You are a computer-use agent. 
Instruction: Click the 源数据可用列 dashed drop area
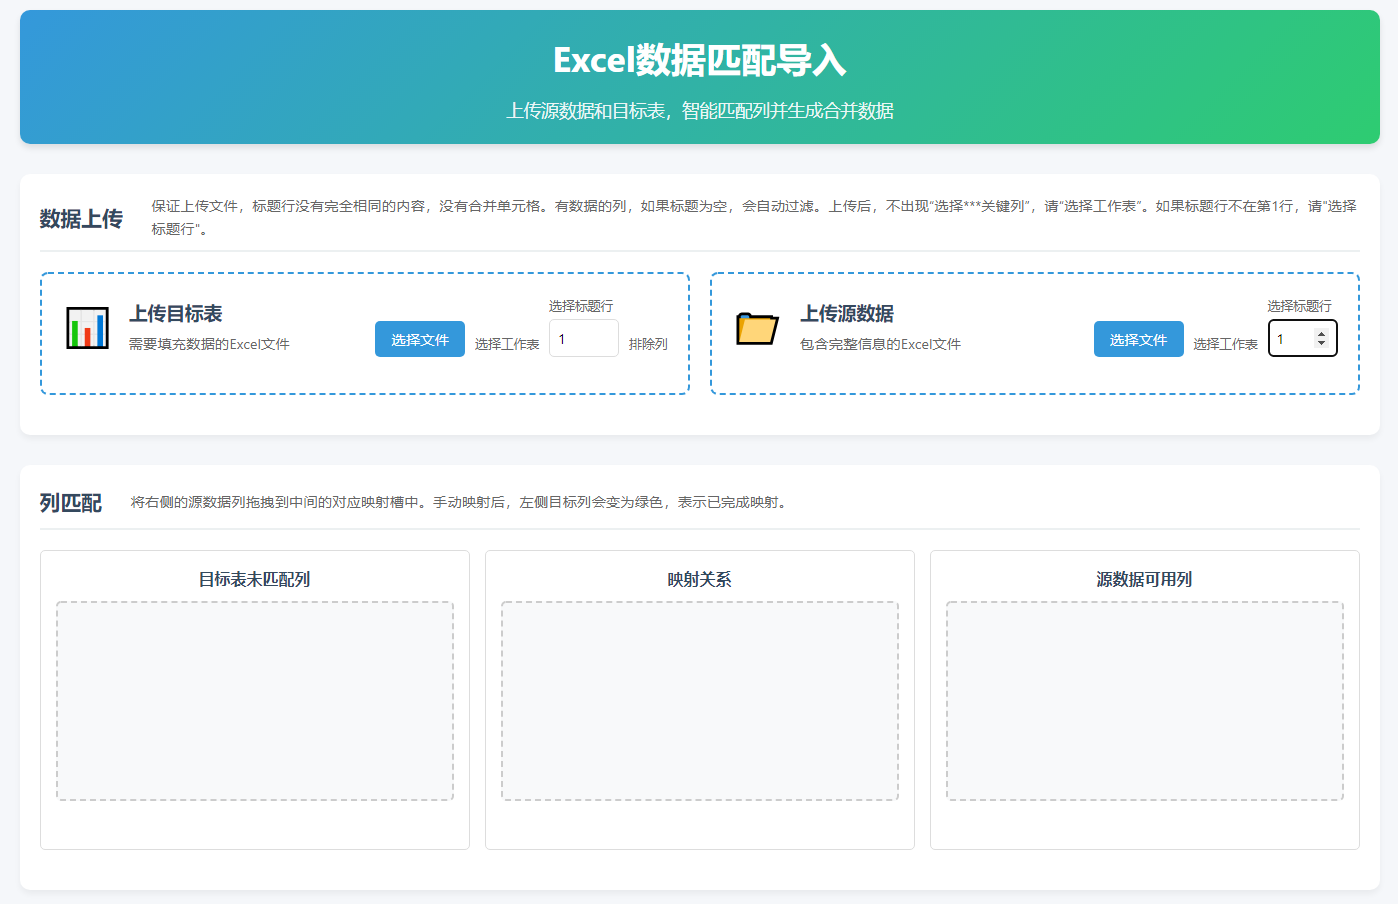pos(1144,700)
